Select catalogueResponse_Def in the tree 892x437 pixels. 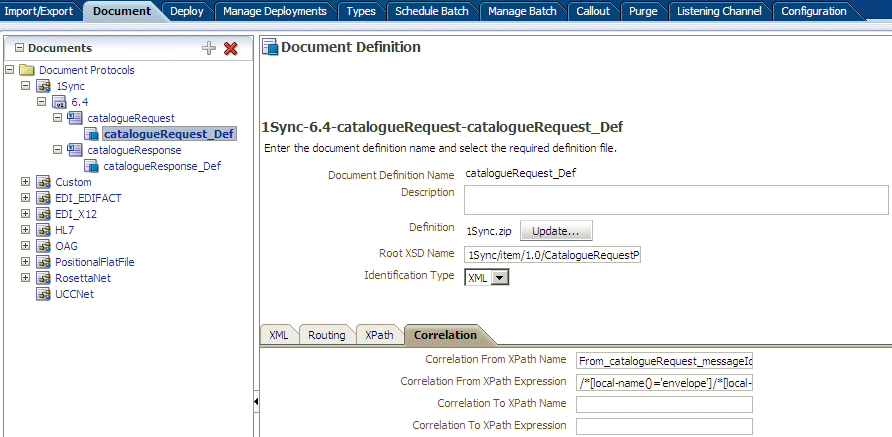[x=162, y=166]
